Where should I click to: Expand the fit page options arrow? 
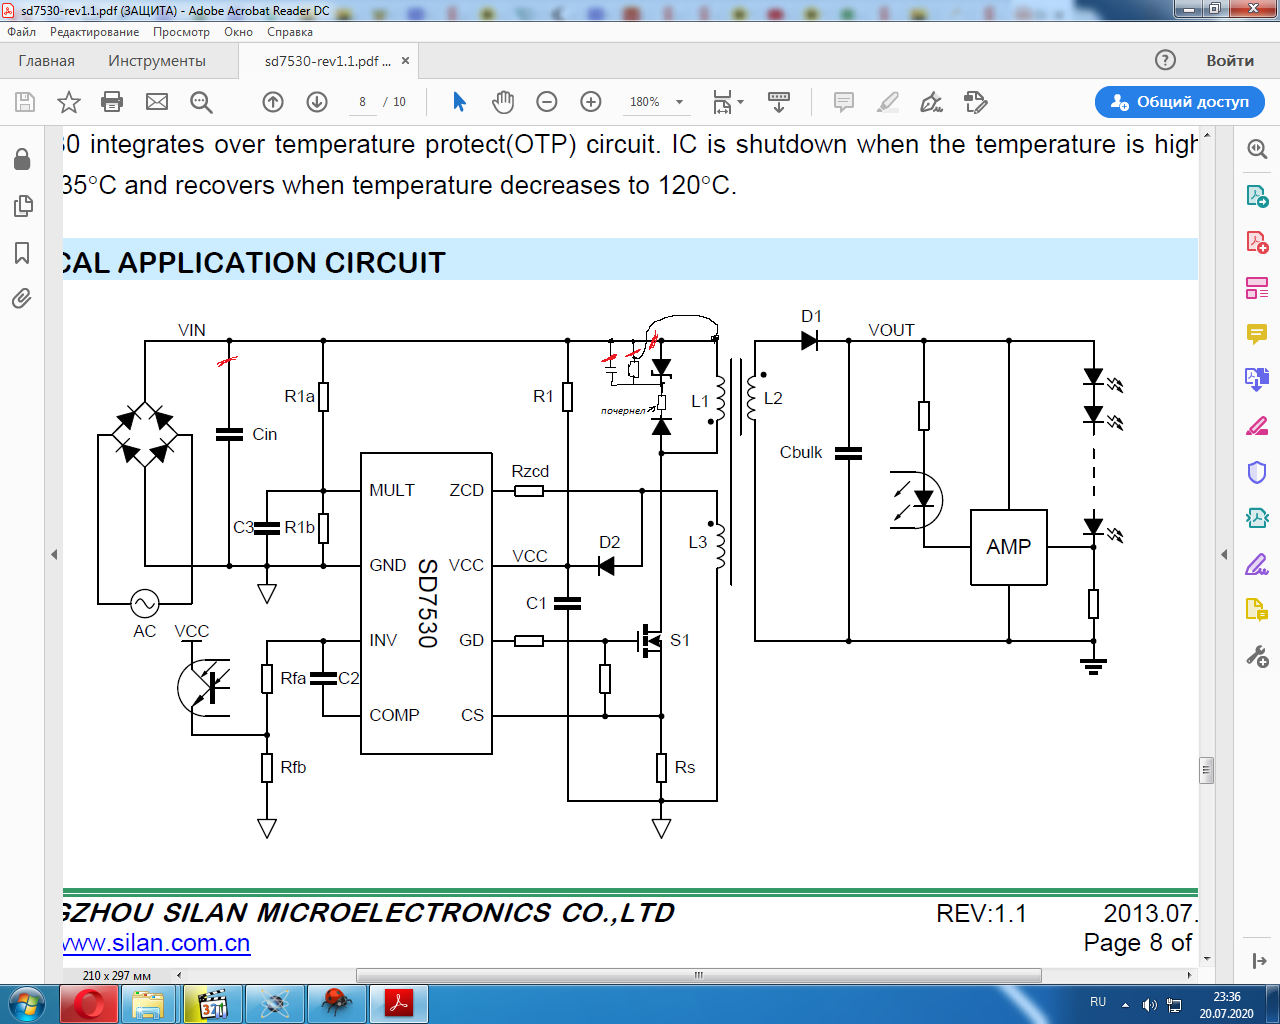pyautogui.click(x=741, y=102)
